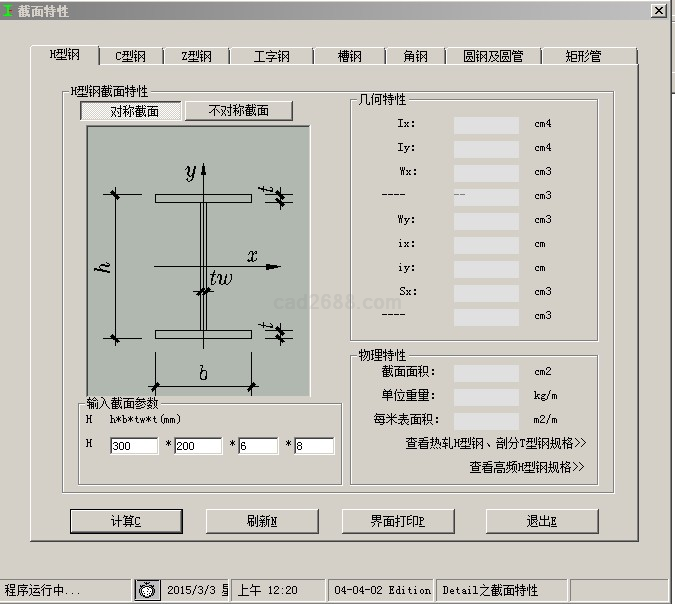Click the height field containing 300

tap(134, 446)
